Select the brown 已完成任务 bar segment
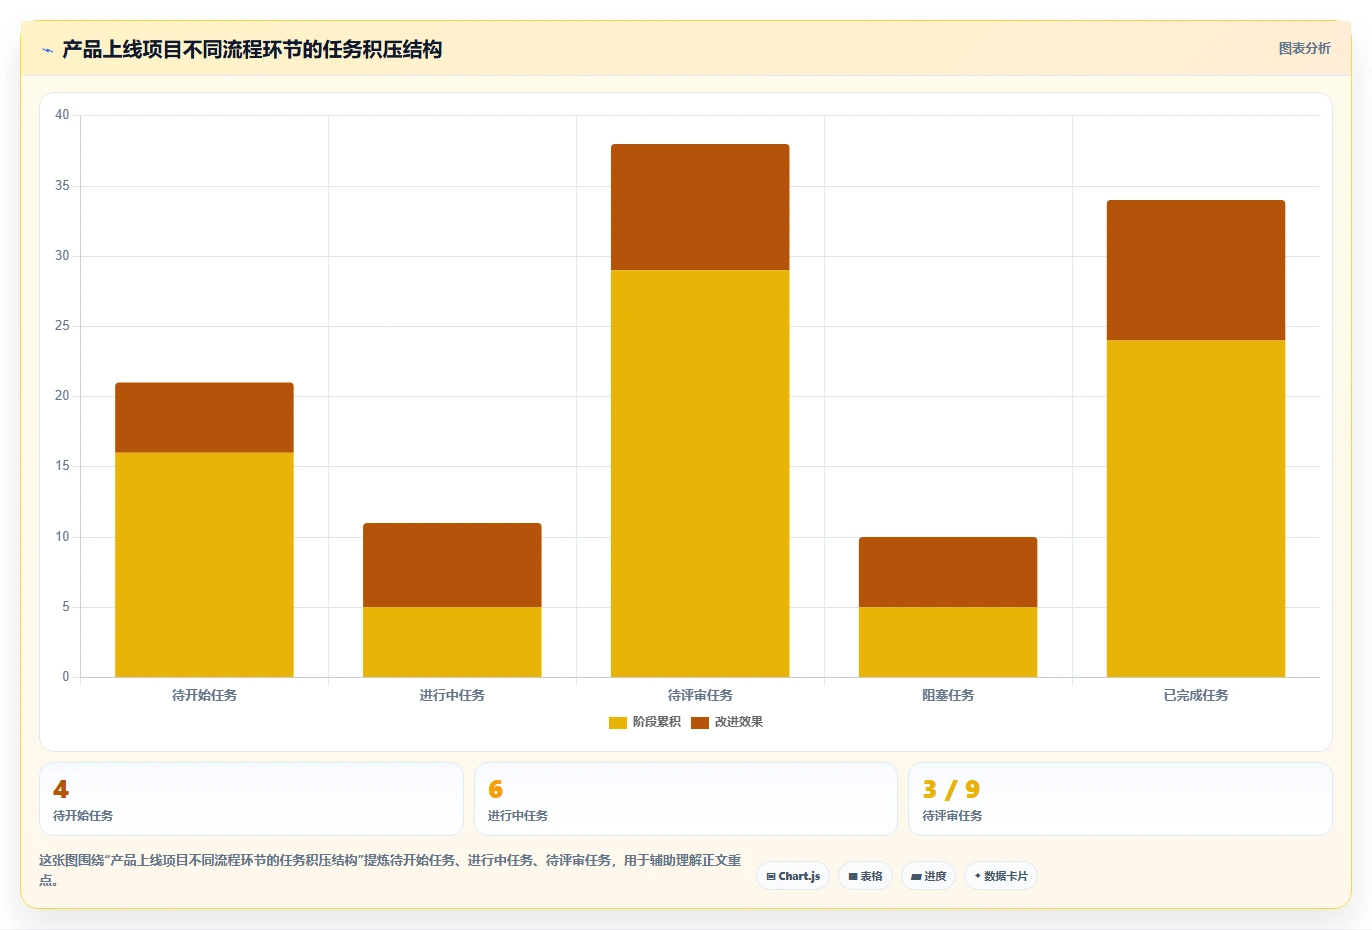The height and width of the screenshot is (930, 1372). click(x=1196, y=270)
